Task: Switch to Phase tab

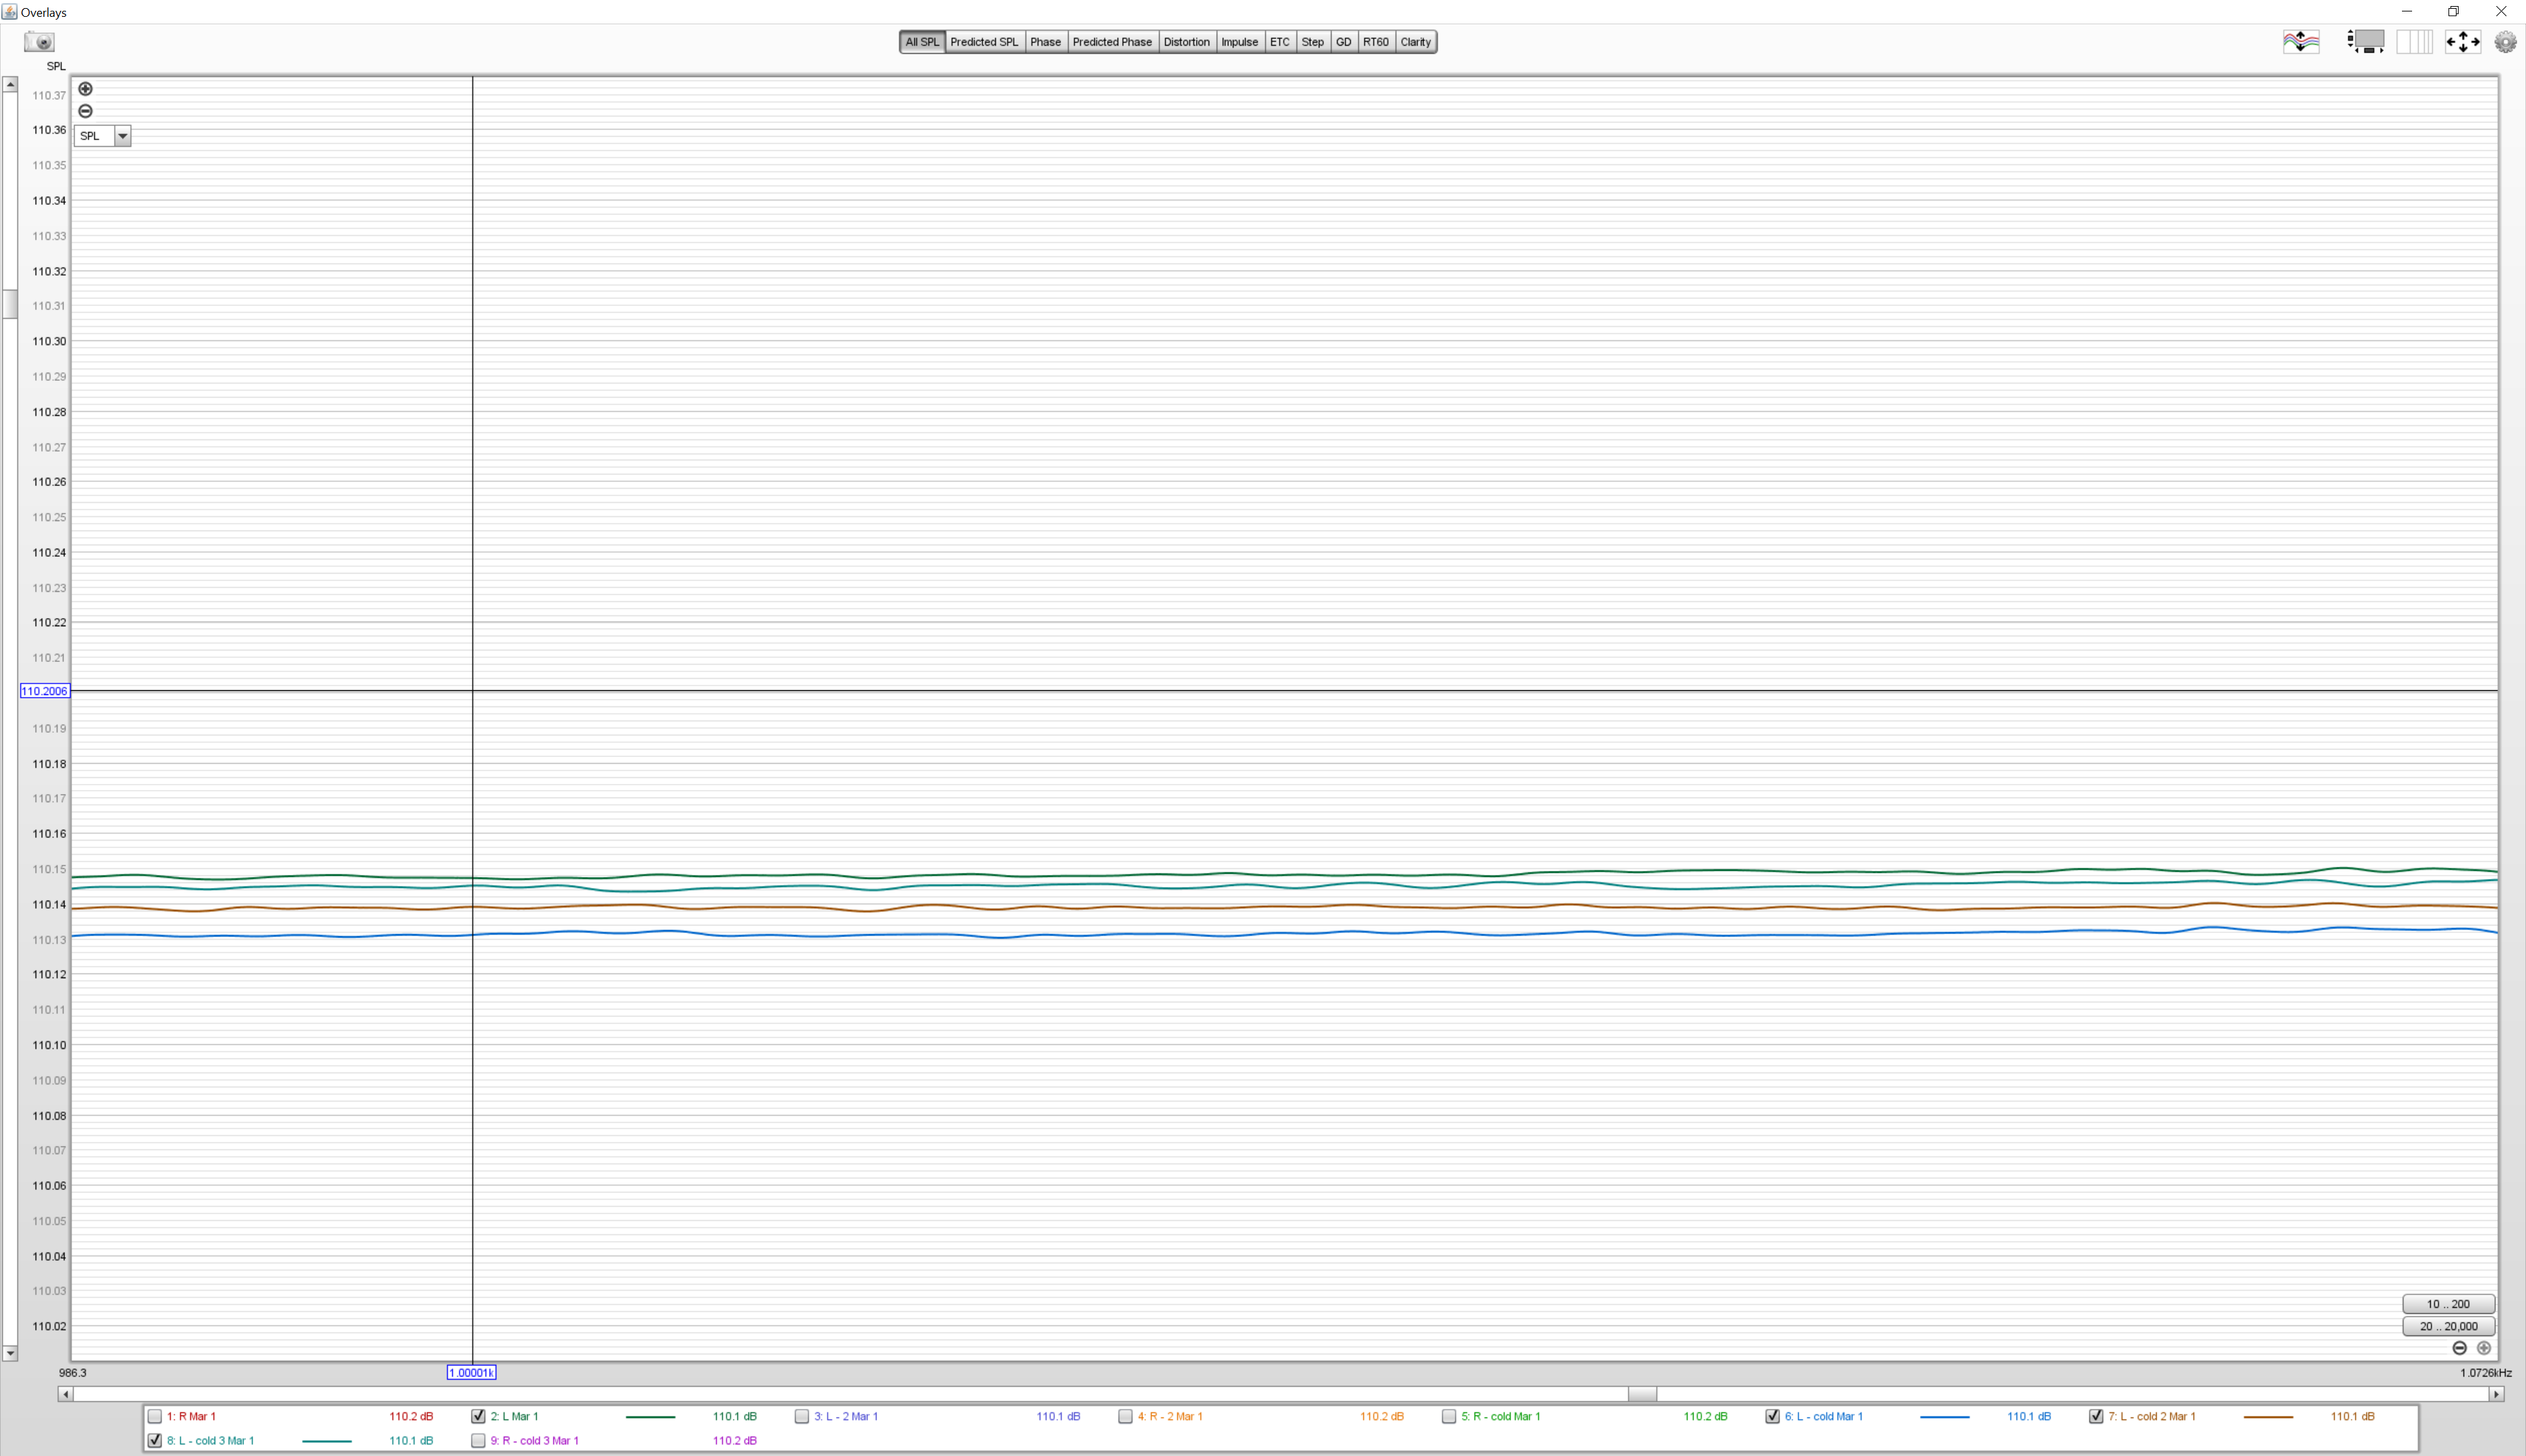Action: [1046, 42]
